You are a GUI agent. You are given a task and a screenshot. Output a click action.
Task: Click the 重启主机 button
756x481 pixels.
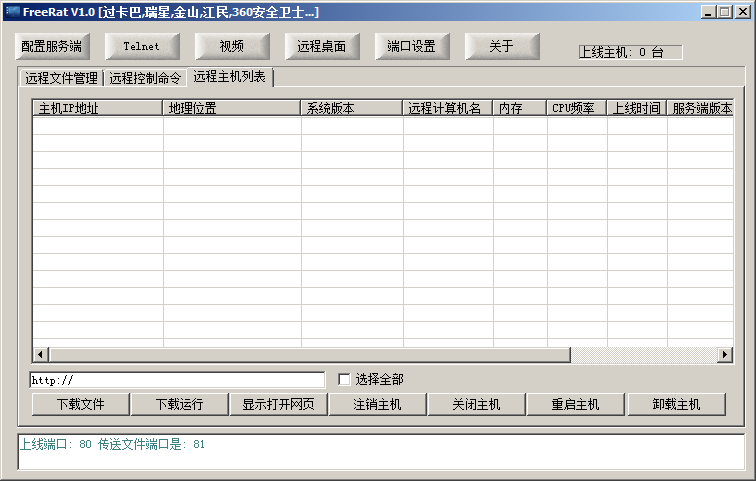575,404
